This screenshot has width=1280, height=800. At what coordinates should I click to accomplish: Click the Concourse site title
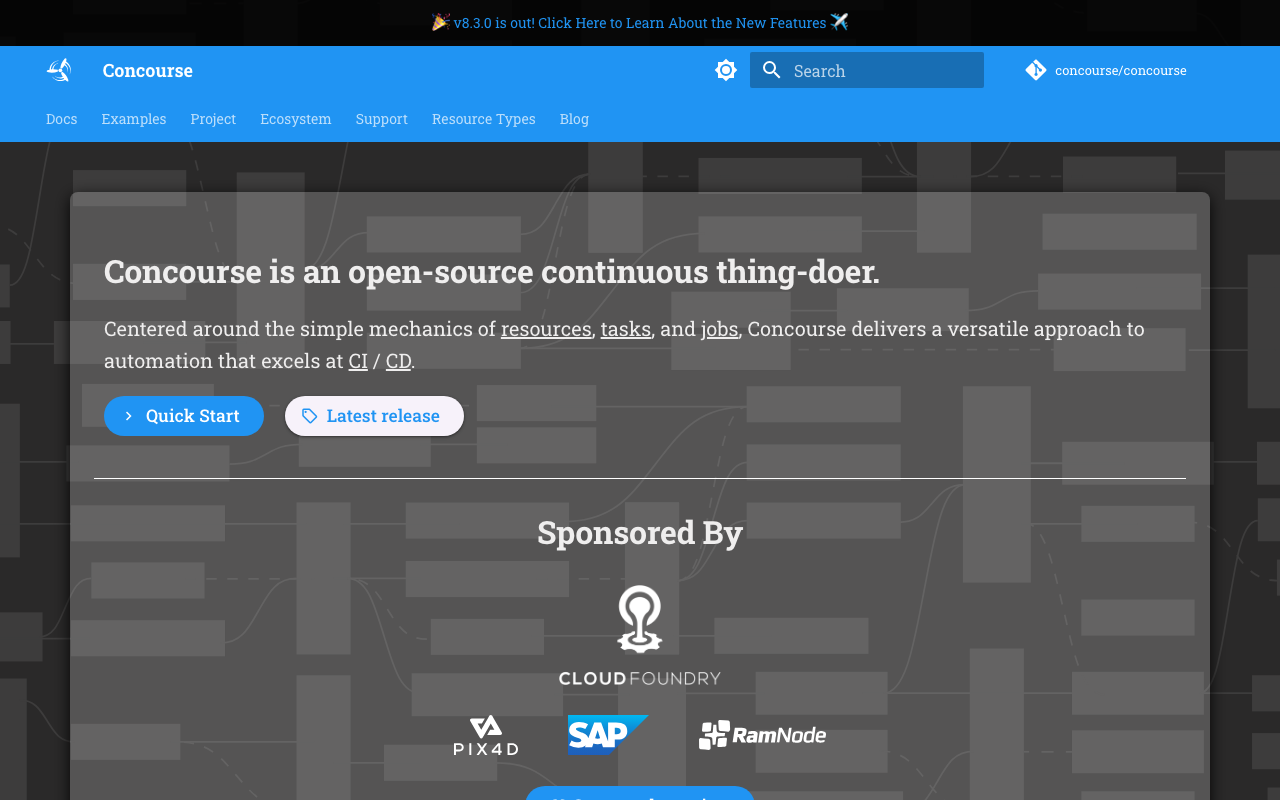pyautogui.click(x=148, y=70)
